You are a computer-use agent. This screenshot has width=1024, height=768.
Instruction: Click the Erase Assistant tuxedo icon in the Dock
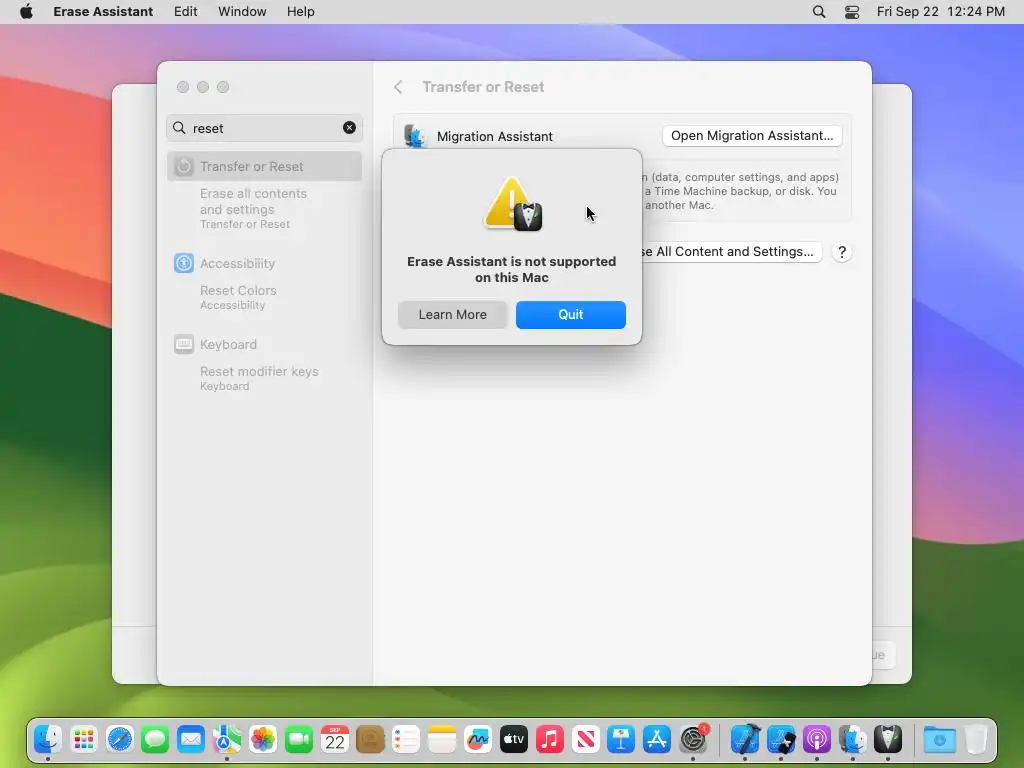(888, 739)
